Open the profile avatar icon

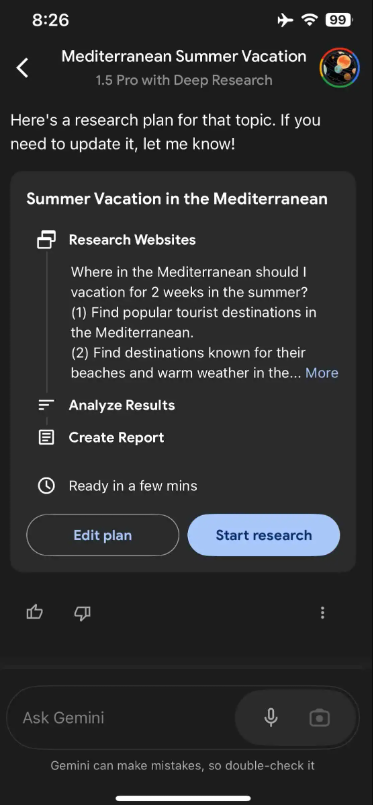click(339, 68)
